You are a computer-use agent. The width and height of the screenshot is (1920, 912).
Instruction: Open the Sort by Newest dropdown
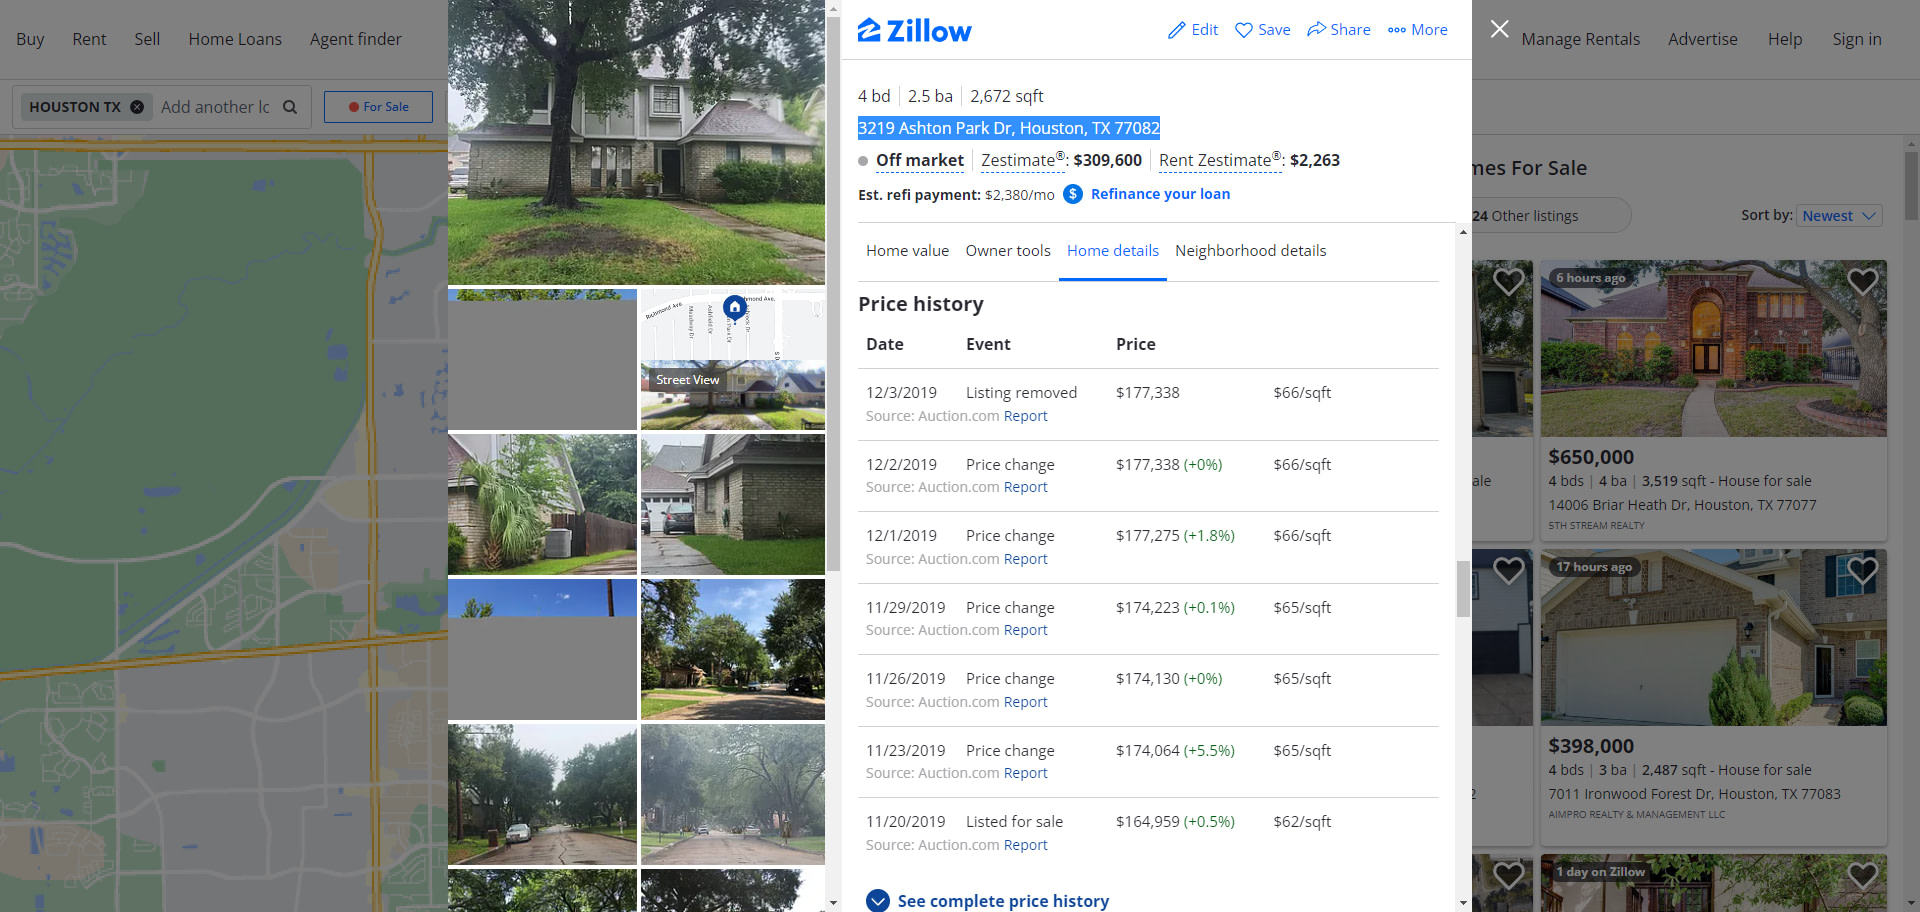(1840, 216)
